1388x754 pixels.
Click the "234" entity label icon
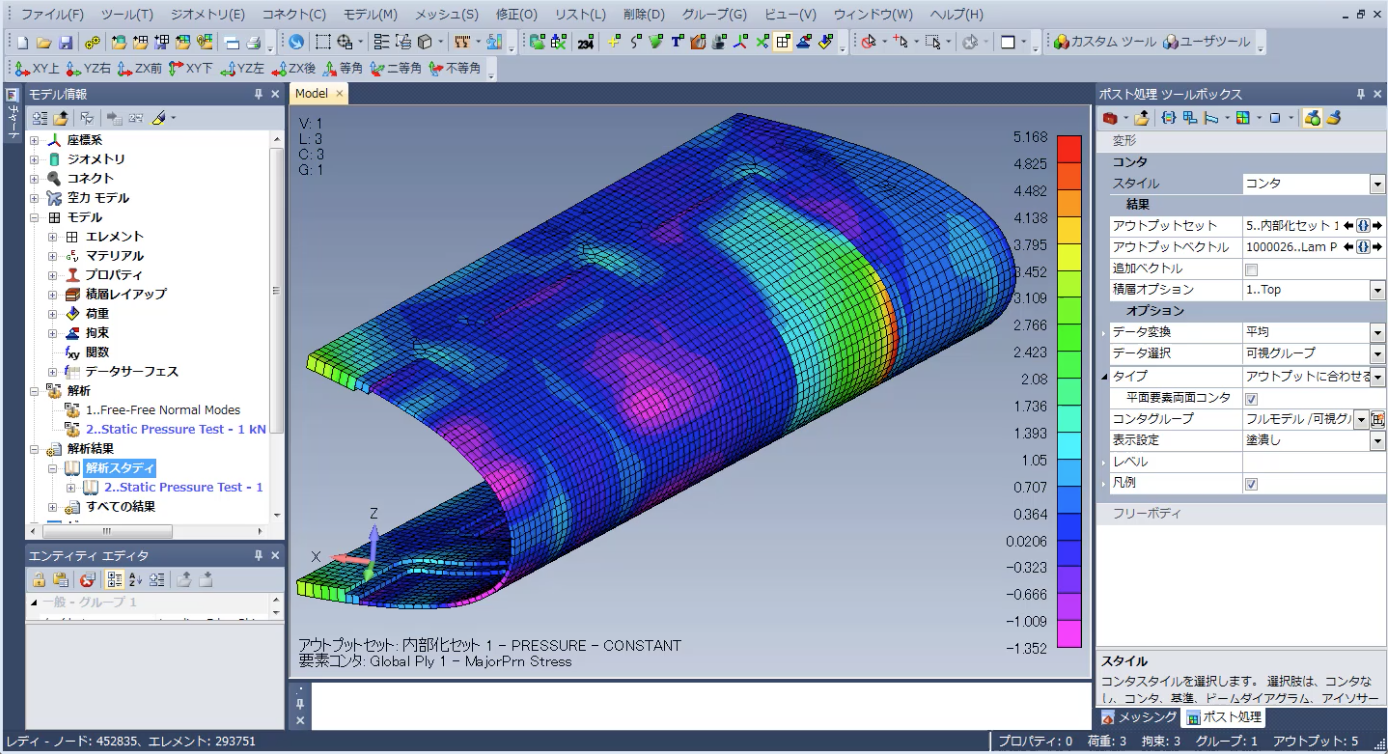point(586,42)
